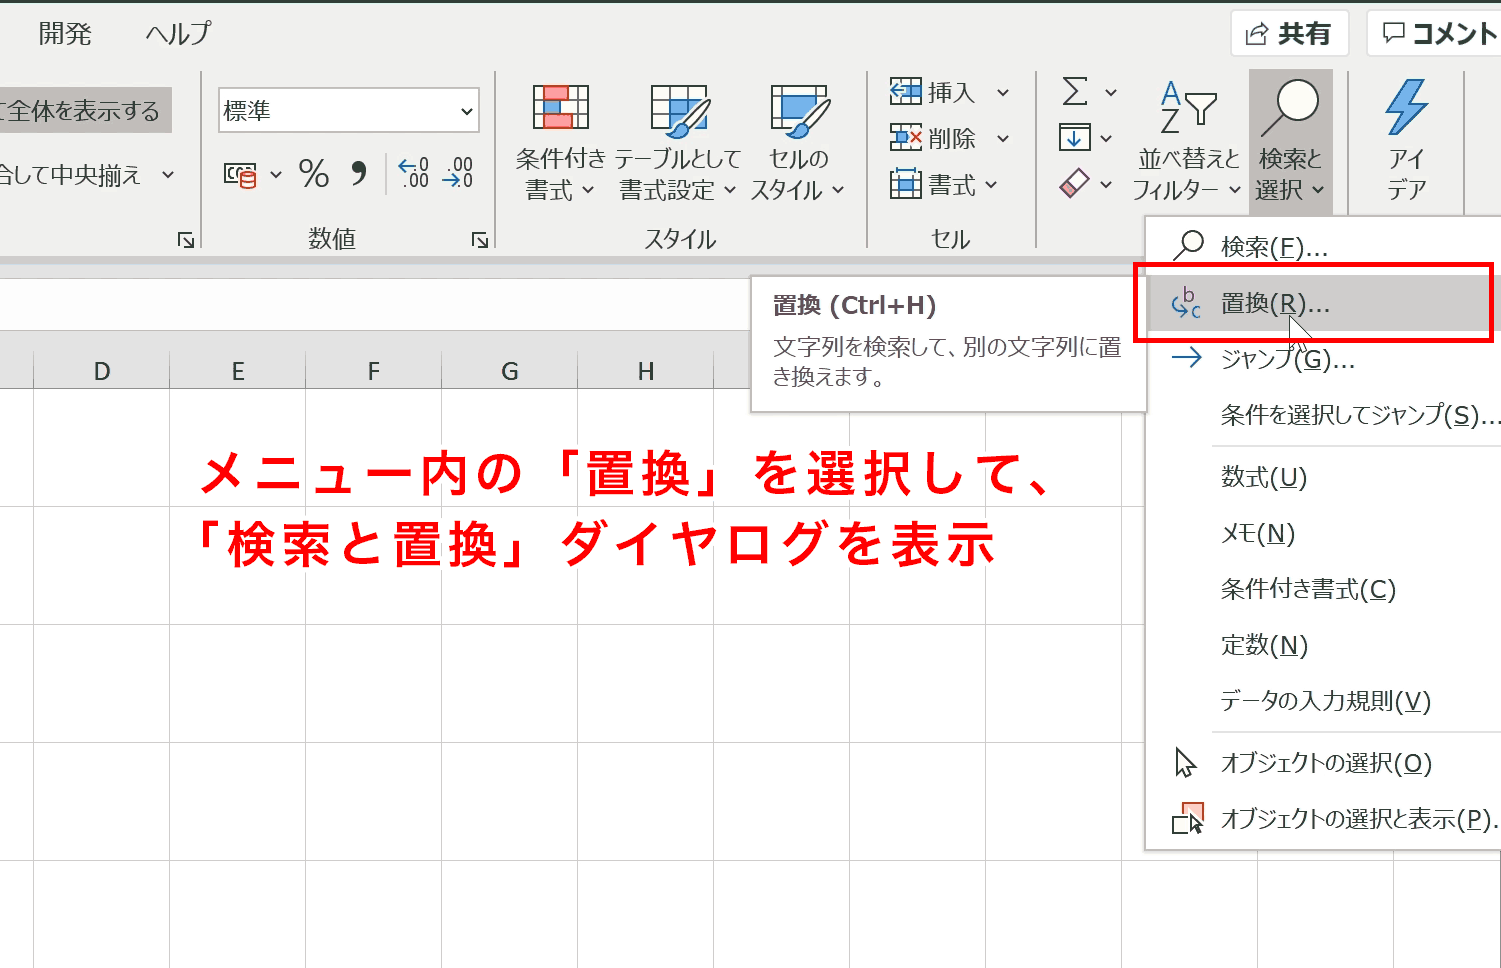The width and height of the screenshot is (1501, 968).
Task: Click the Delete cells icon
Action: tap(905, 138)
